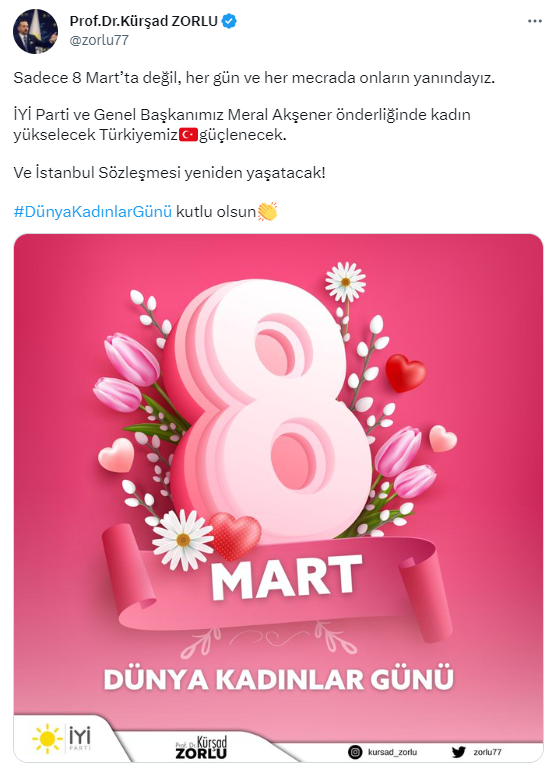Screen dimensions: 554x773
Task: Click the DÜNYA KADINLAR GÜNÜ caption
Action: click(278, 679)
